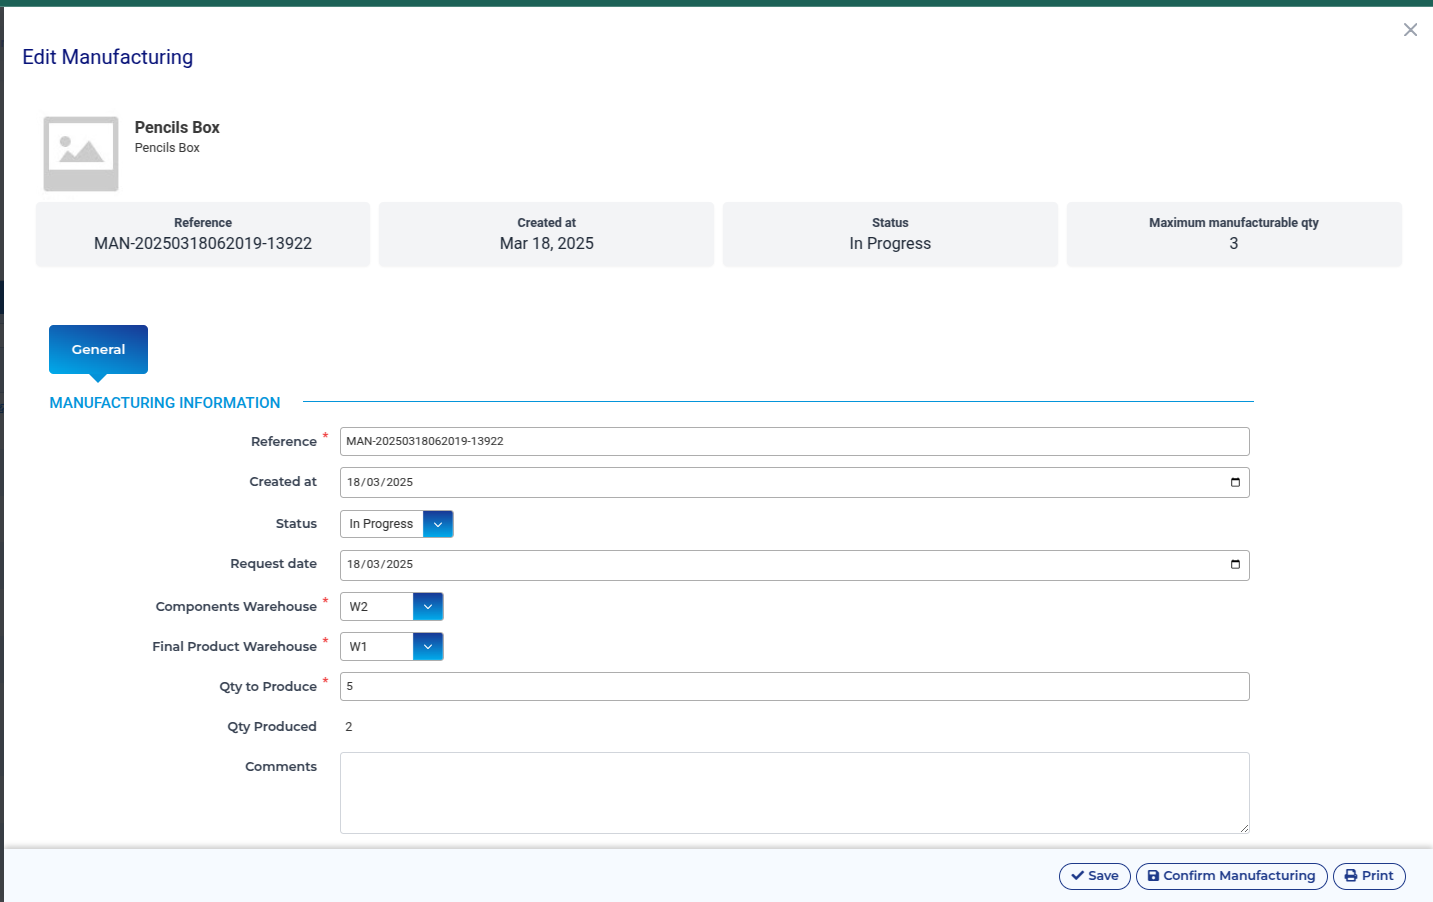Click the Status card value In Progress
This screenshot has height=902, width=1433.
[x=890, y=244]
